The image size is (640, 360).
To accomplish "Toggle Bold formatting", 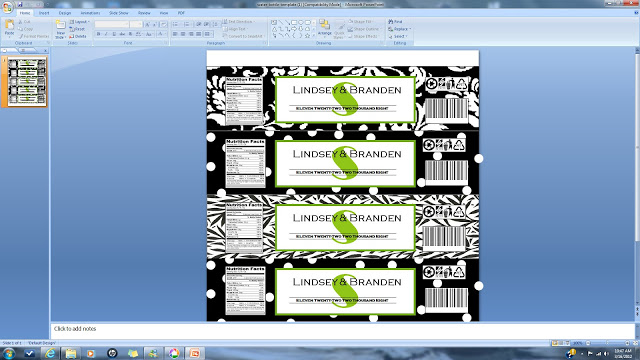I will click(98, 34).
